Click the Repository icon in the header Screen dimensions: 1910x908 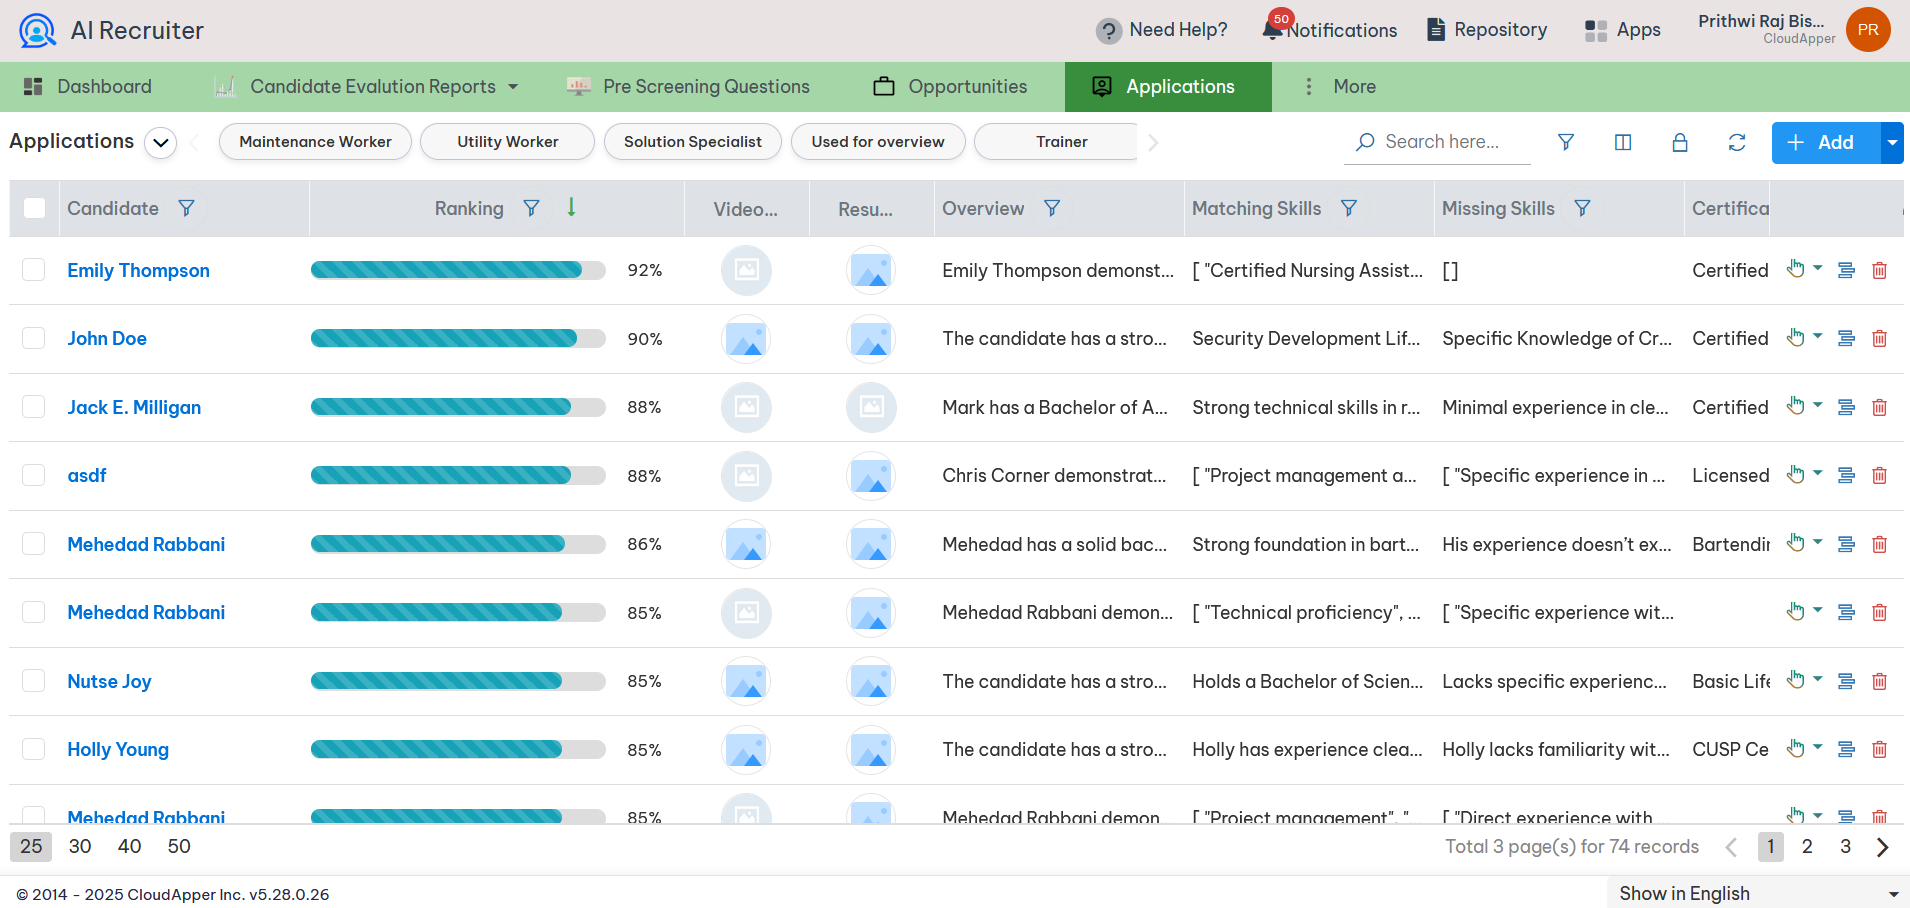[1437, 29]
